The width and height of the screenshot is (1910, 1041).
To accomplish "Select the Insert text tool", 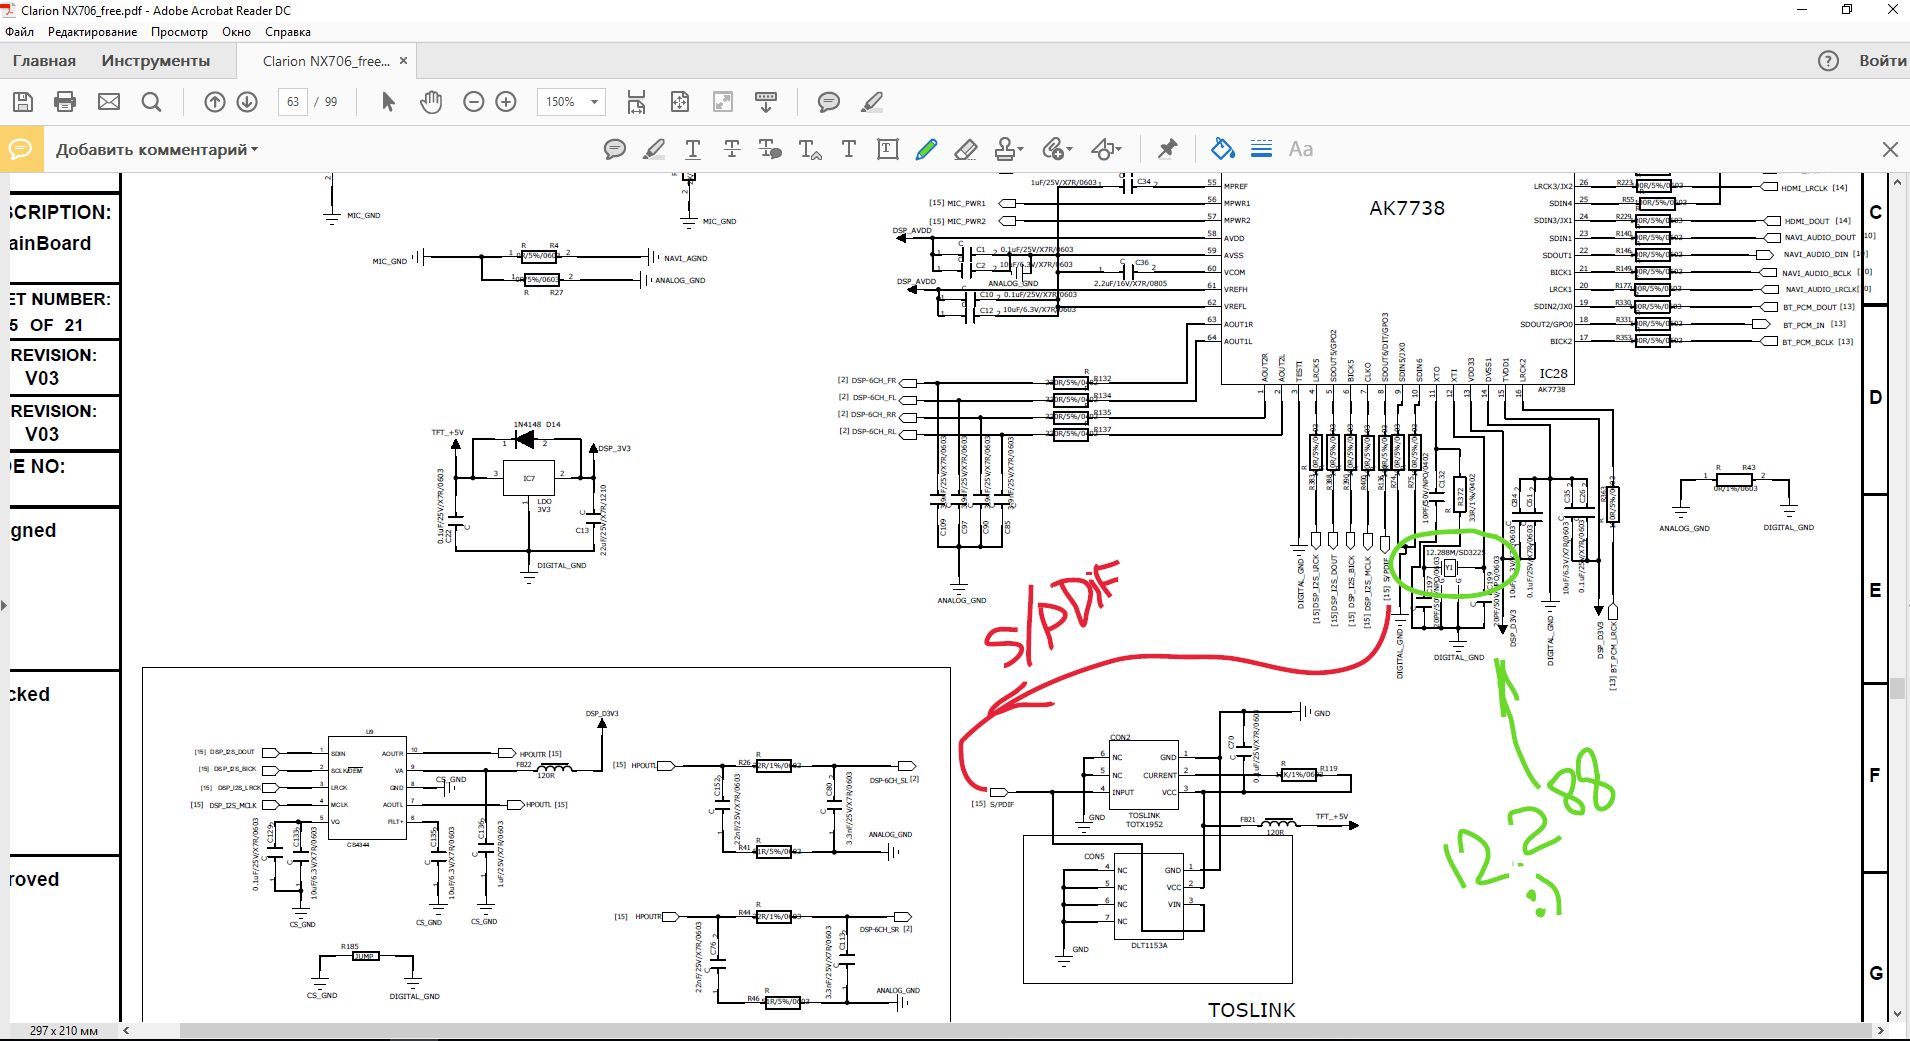I will pyautogui.click(x=810, y=150).
